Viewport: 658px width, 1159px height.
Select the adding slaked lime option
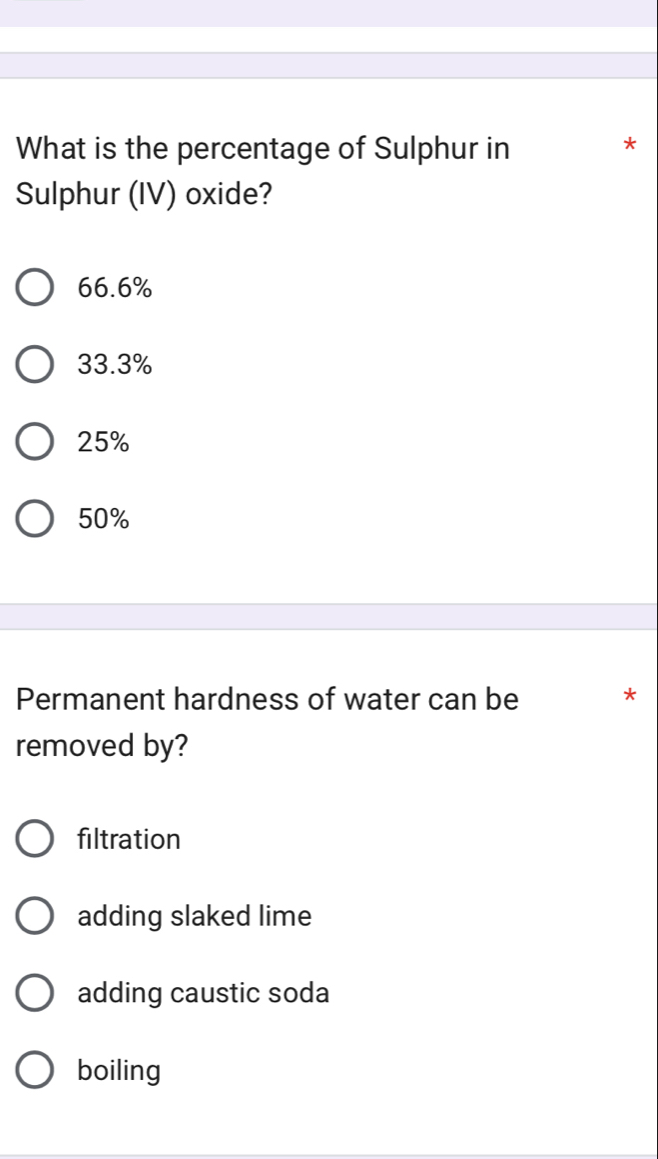point(33,916)
